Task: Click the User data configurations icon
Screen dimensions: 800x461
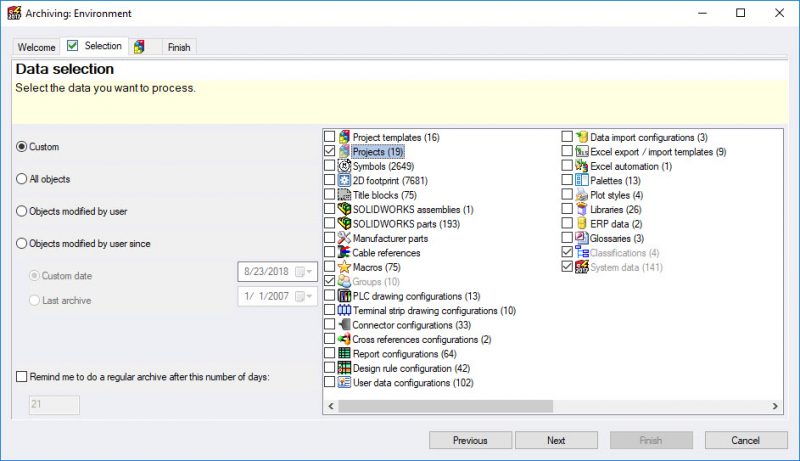Action: point(344,382)
